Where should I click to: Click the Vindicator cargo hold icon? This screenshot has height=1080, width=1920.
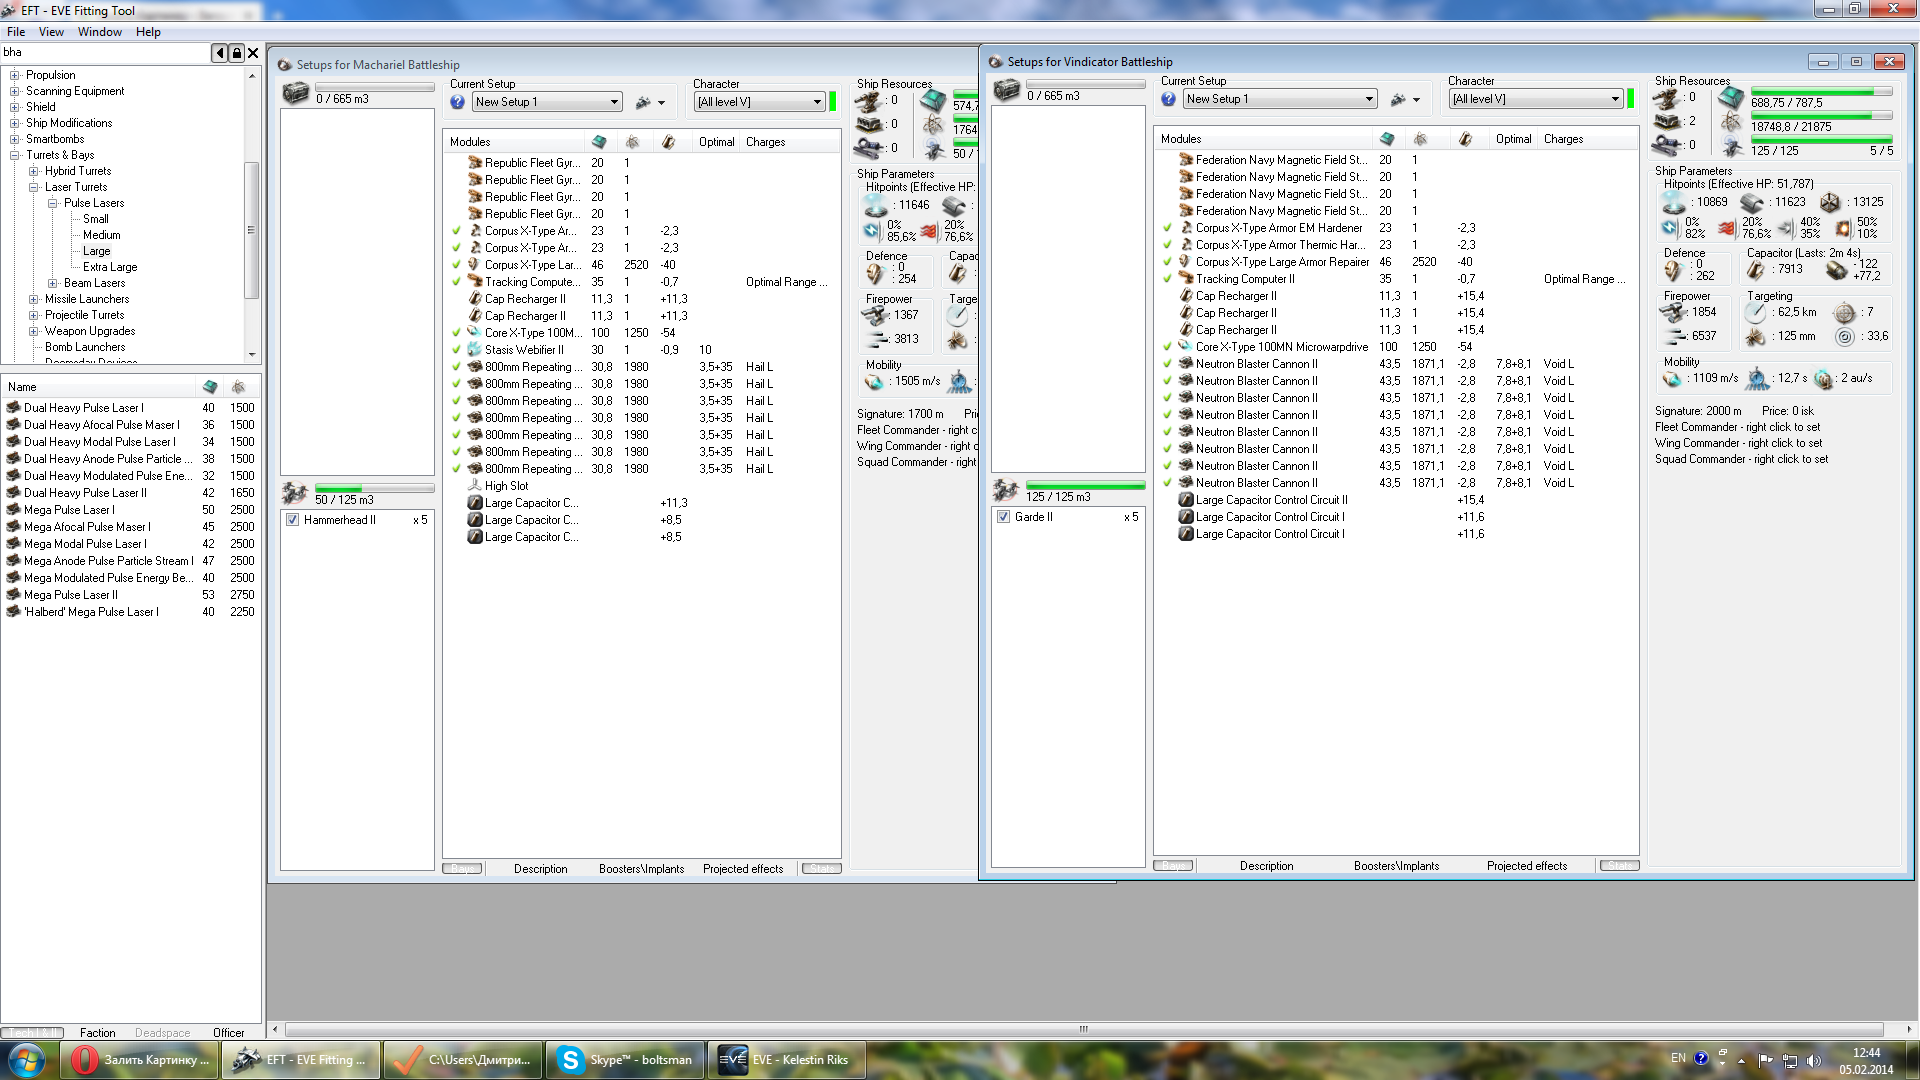[1007, 91]
